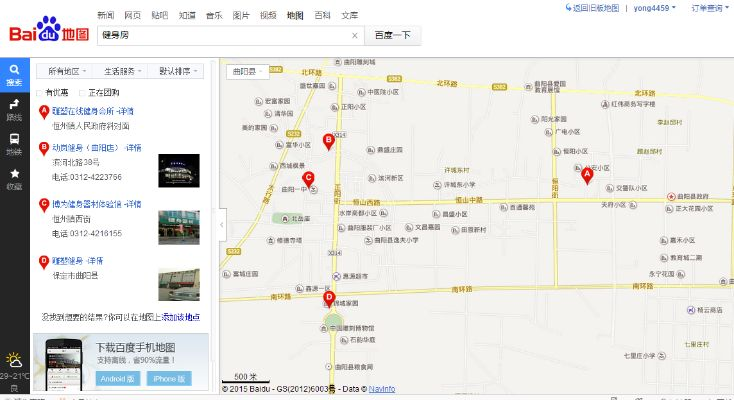This screenshot has width=734, height=400.
Task: Open the favorites star in sidebar
Action: coord(15,179)
